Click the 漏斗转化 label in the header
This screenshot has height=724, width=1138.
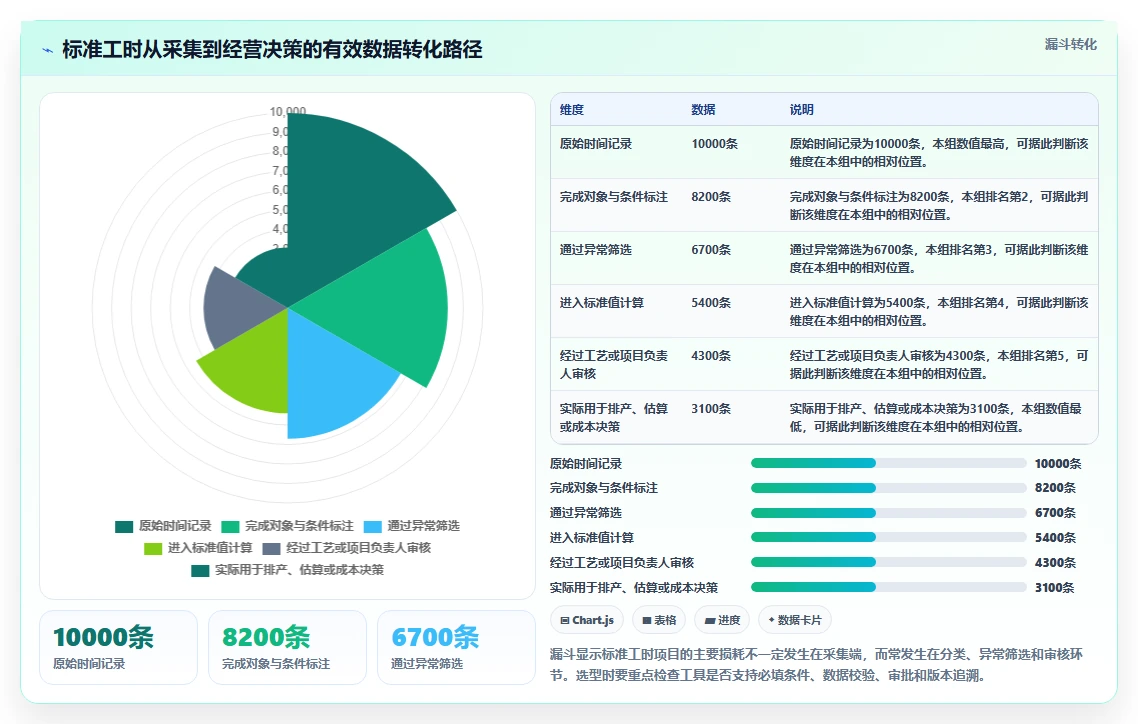coord(1071,44)
